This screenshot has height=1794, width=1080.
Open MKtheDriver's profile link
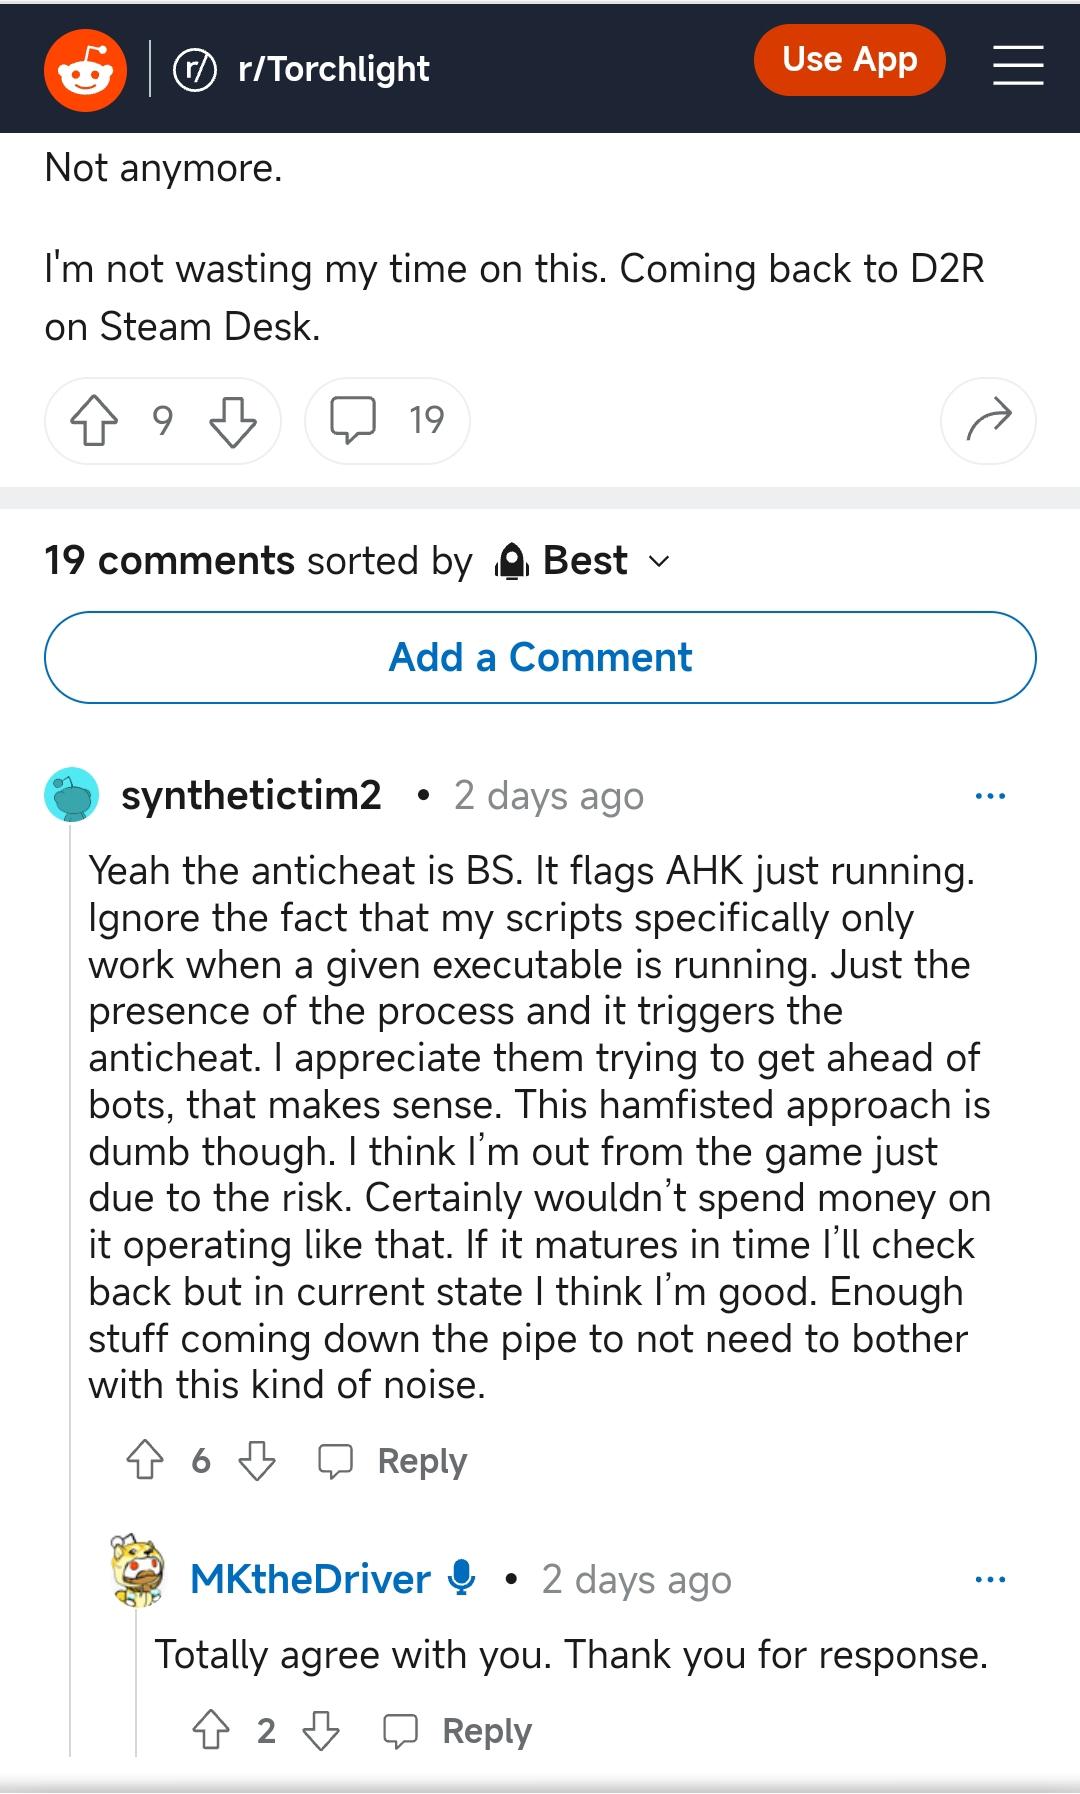pos(310,1579)
